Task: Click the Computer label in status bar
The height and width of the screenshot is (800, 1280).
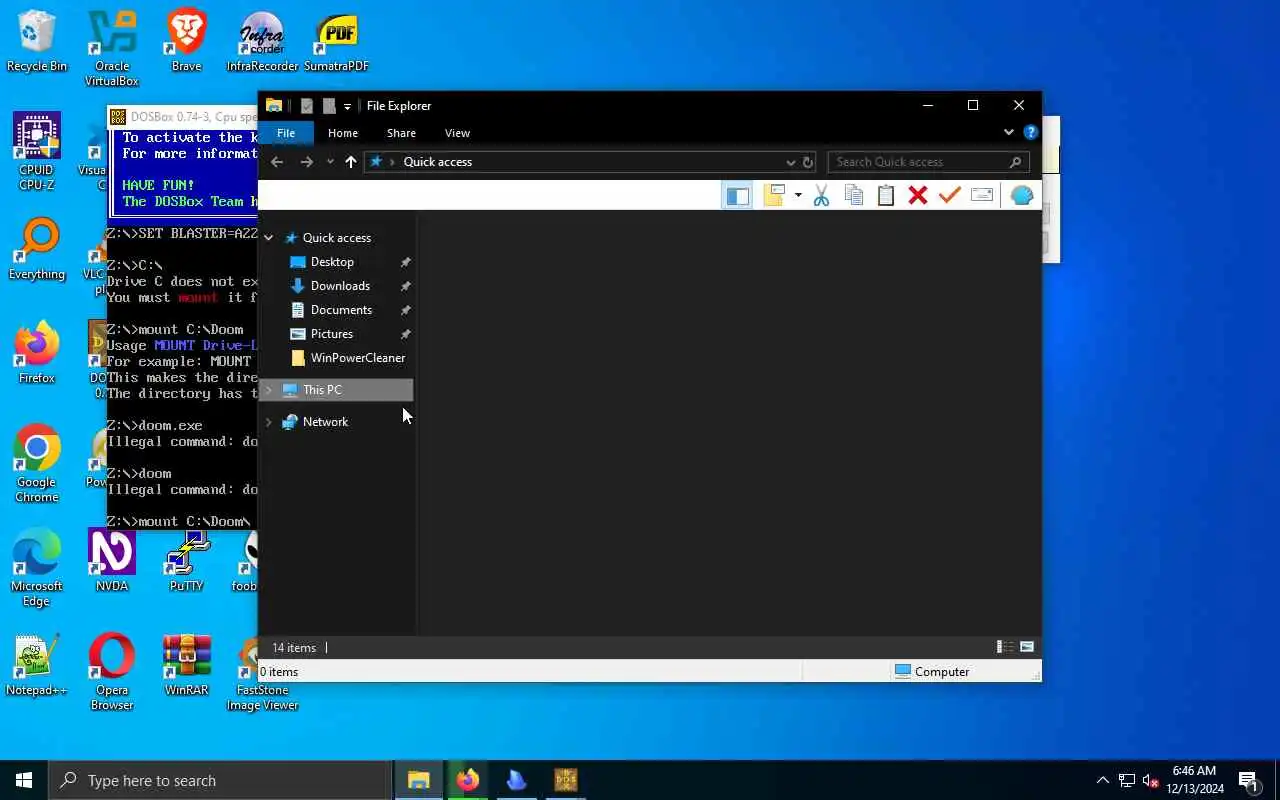Action: point(942,672)
